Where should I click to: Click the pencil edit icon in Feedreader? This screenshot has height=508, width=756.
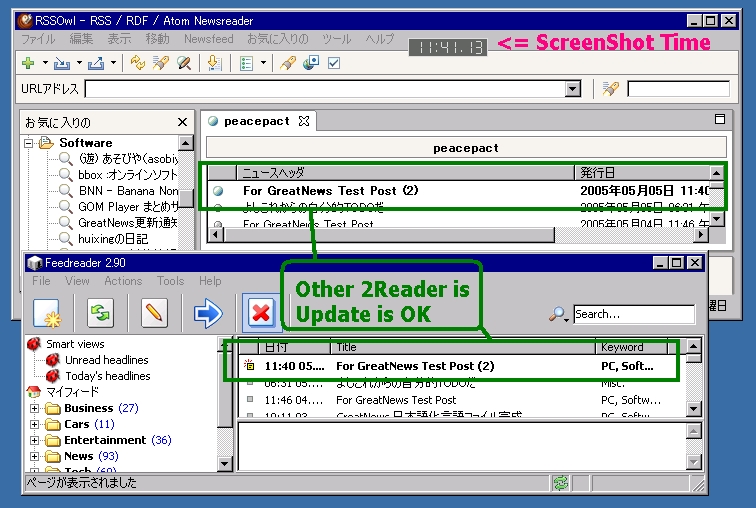click(154, 314)
